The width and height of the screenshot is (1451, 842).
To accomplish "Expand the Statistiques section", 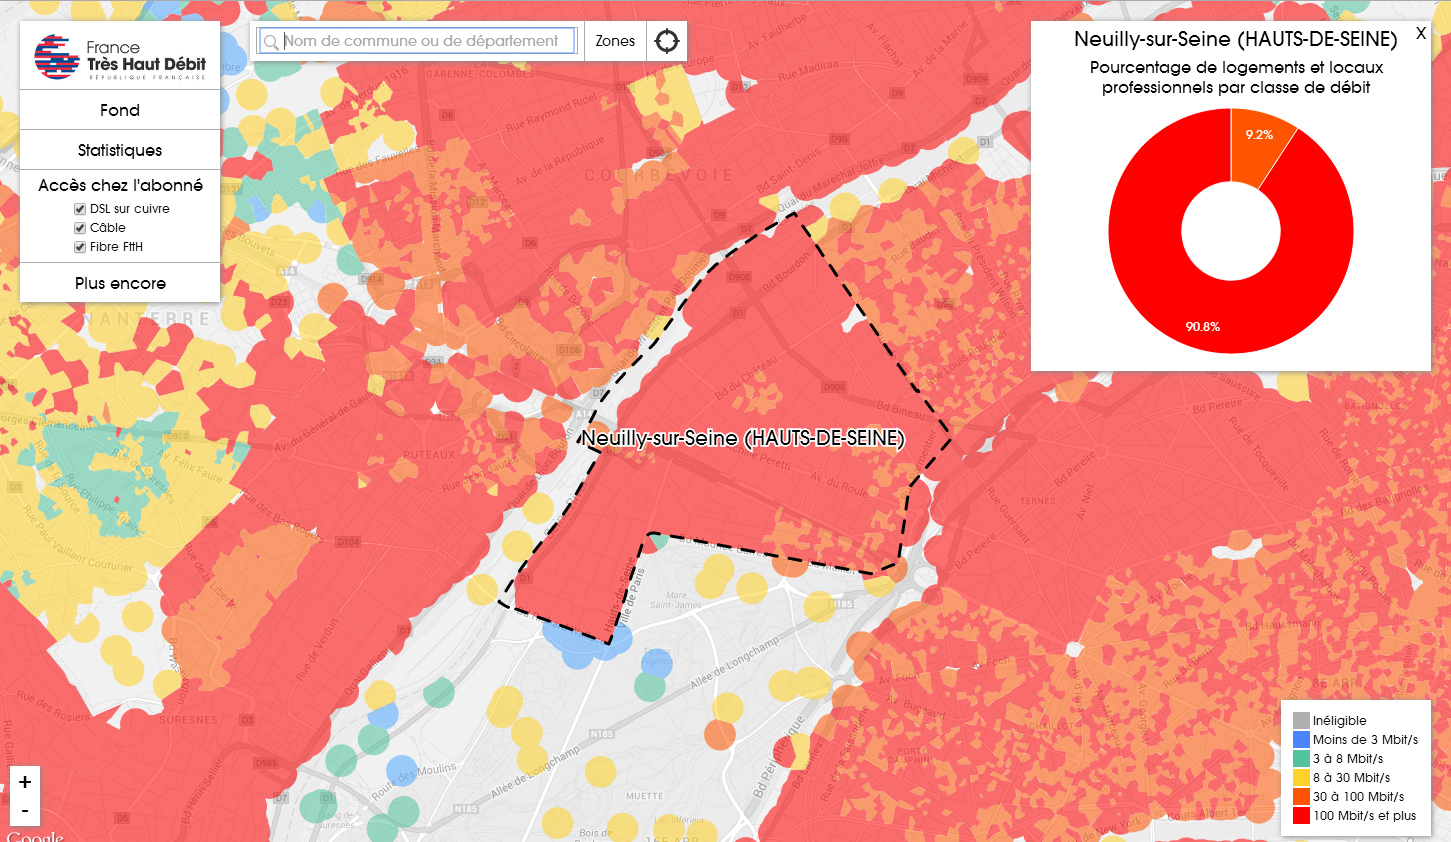I will tap(120, 150).
